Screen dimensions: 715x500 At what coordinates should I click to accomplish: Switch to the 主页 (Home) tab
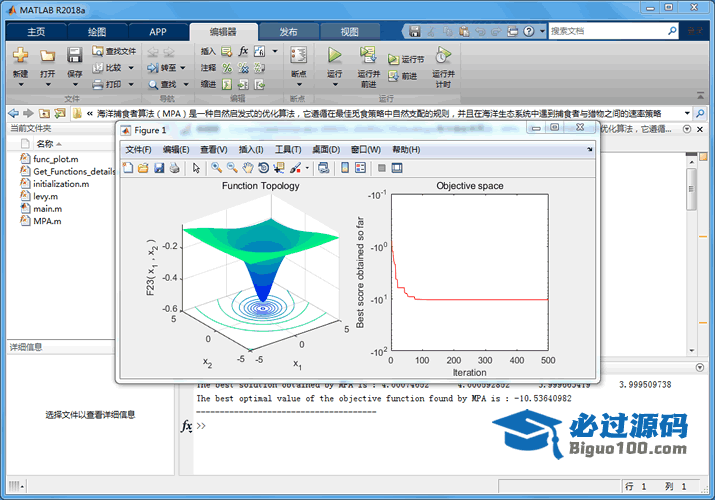(36, 32)
